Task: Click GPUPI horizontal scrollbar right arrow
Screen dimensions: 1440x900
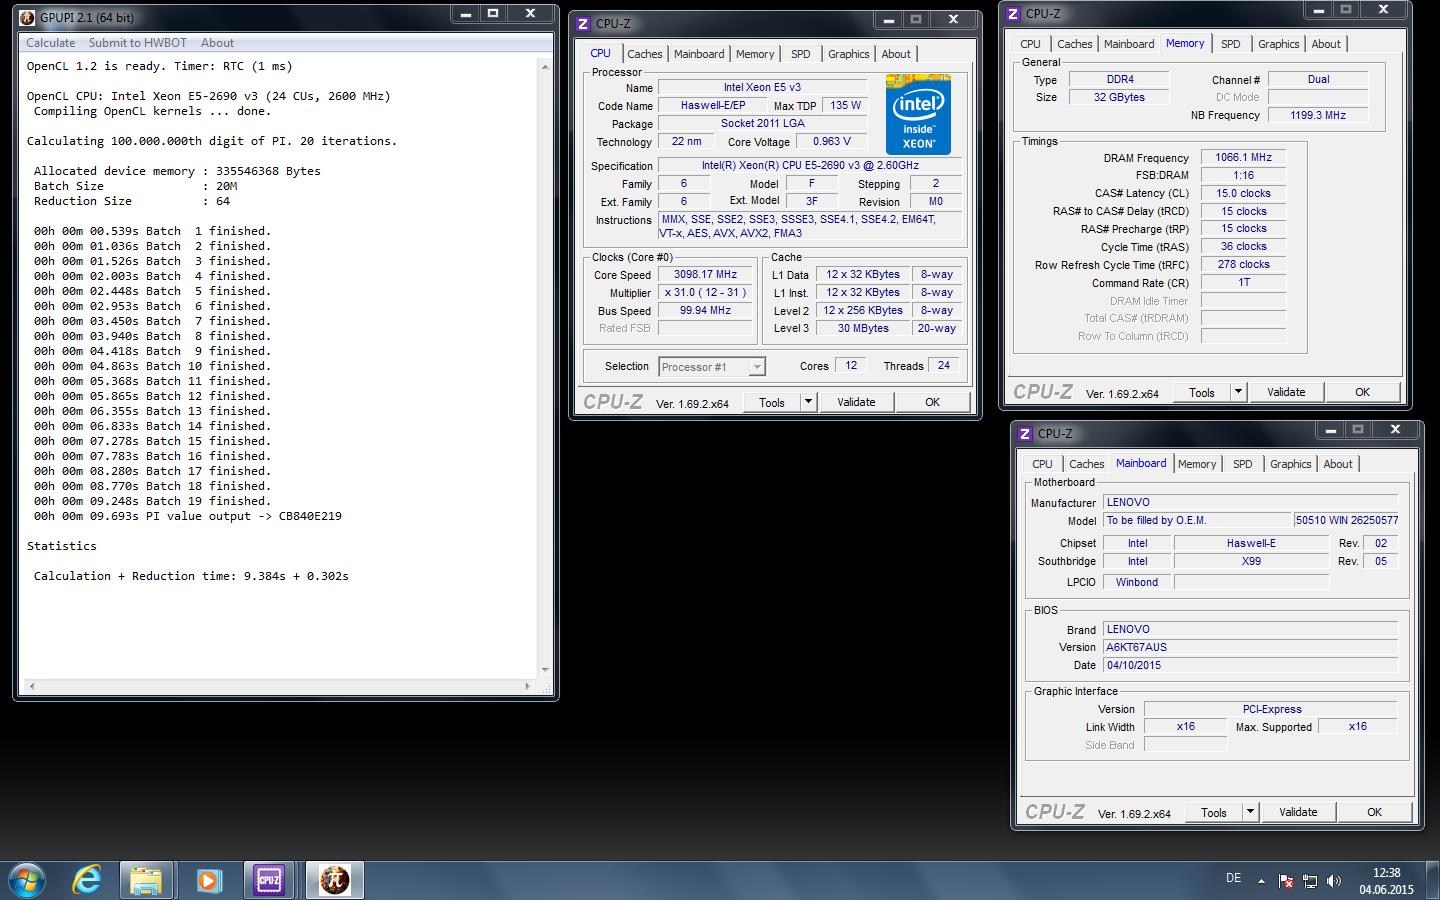Action: click(528, 686)
